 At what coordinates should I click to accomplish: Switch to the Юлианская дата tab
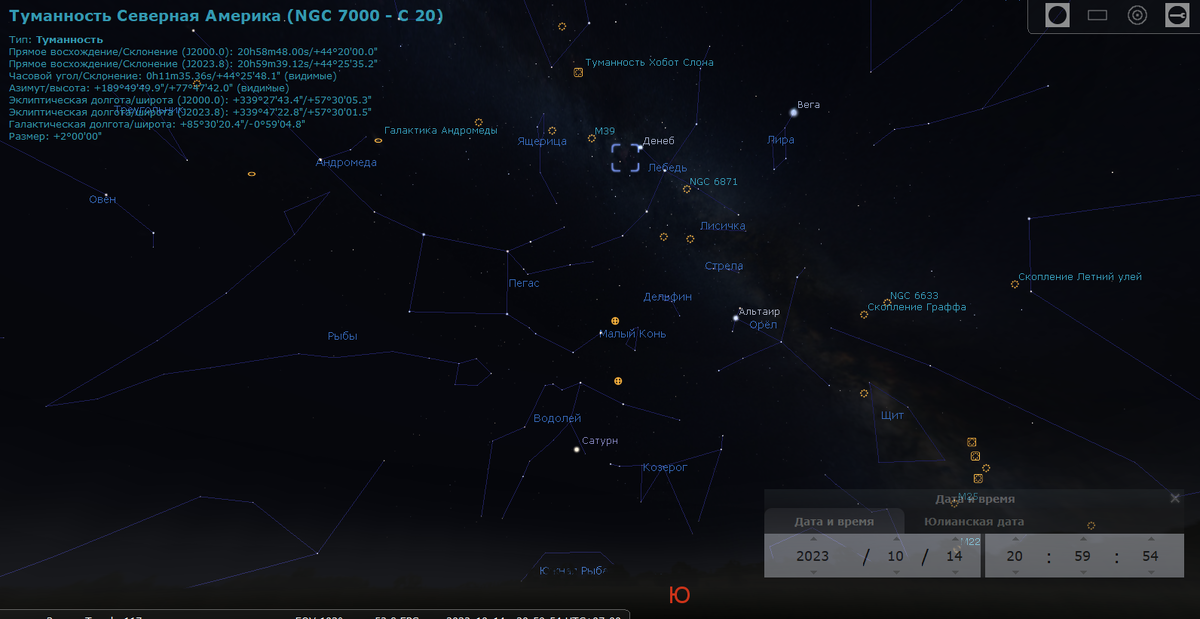[974, 521]
